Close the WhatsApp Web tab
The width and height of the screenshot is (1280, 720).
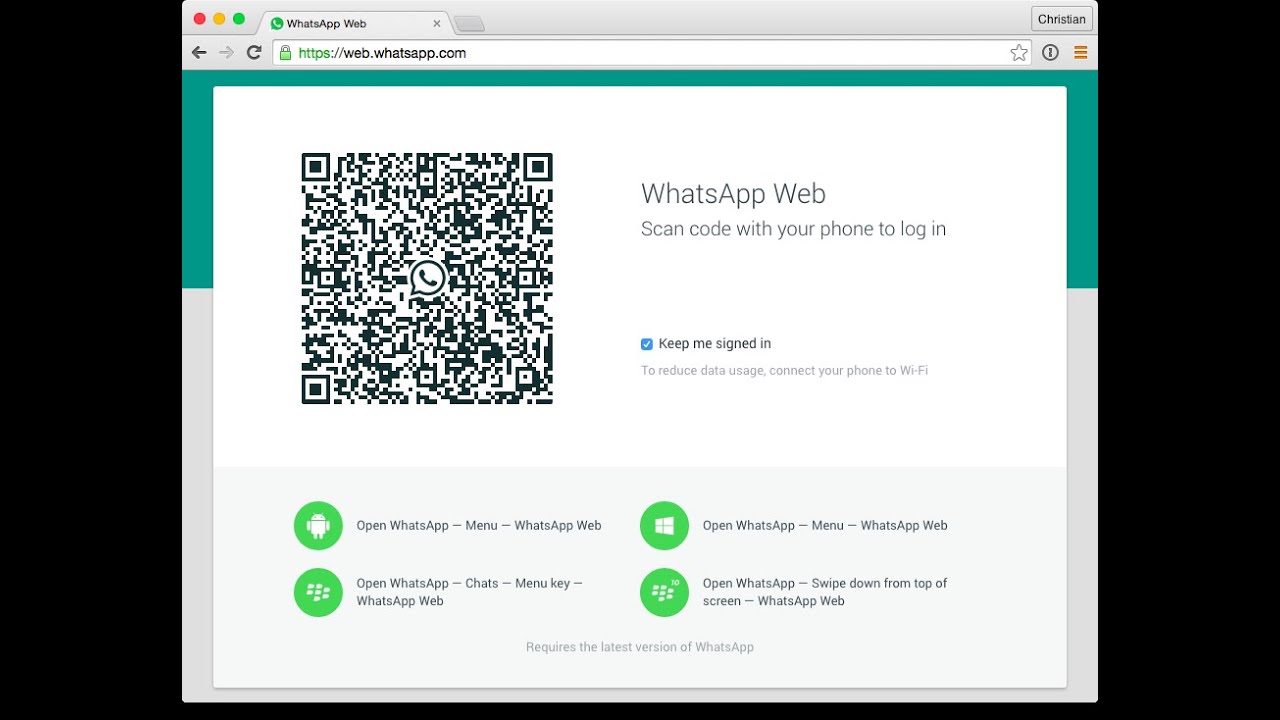(x=436, y=23)
